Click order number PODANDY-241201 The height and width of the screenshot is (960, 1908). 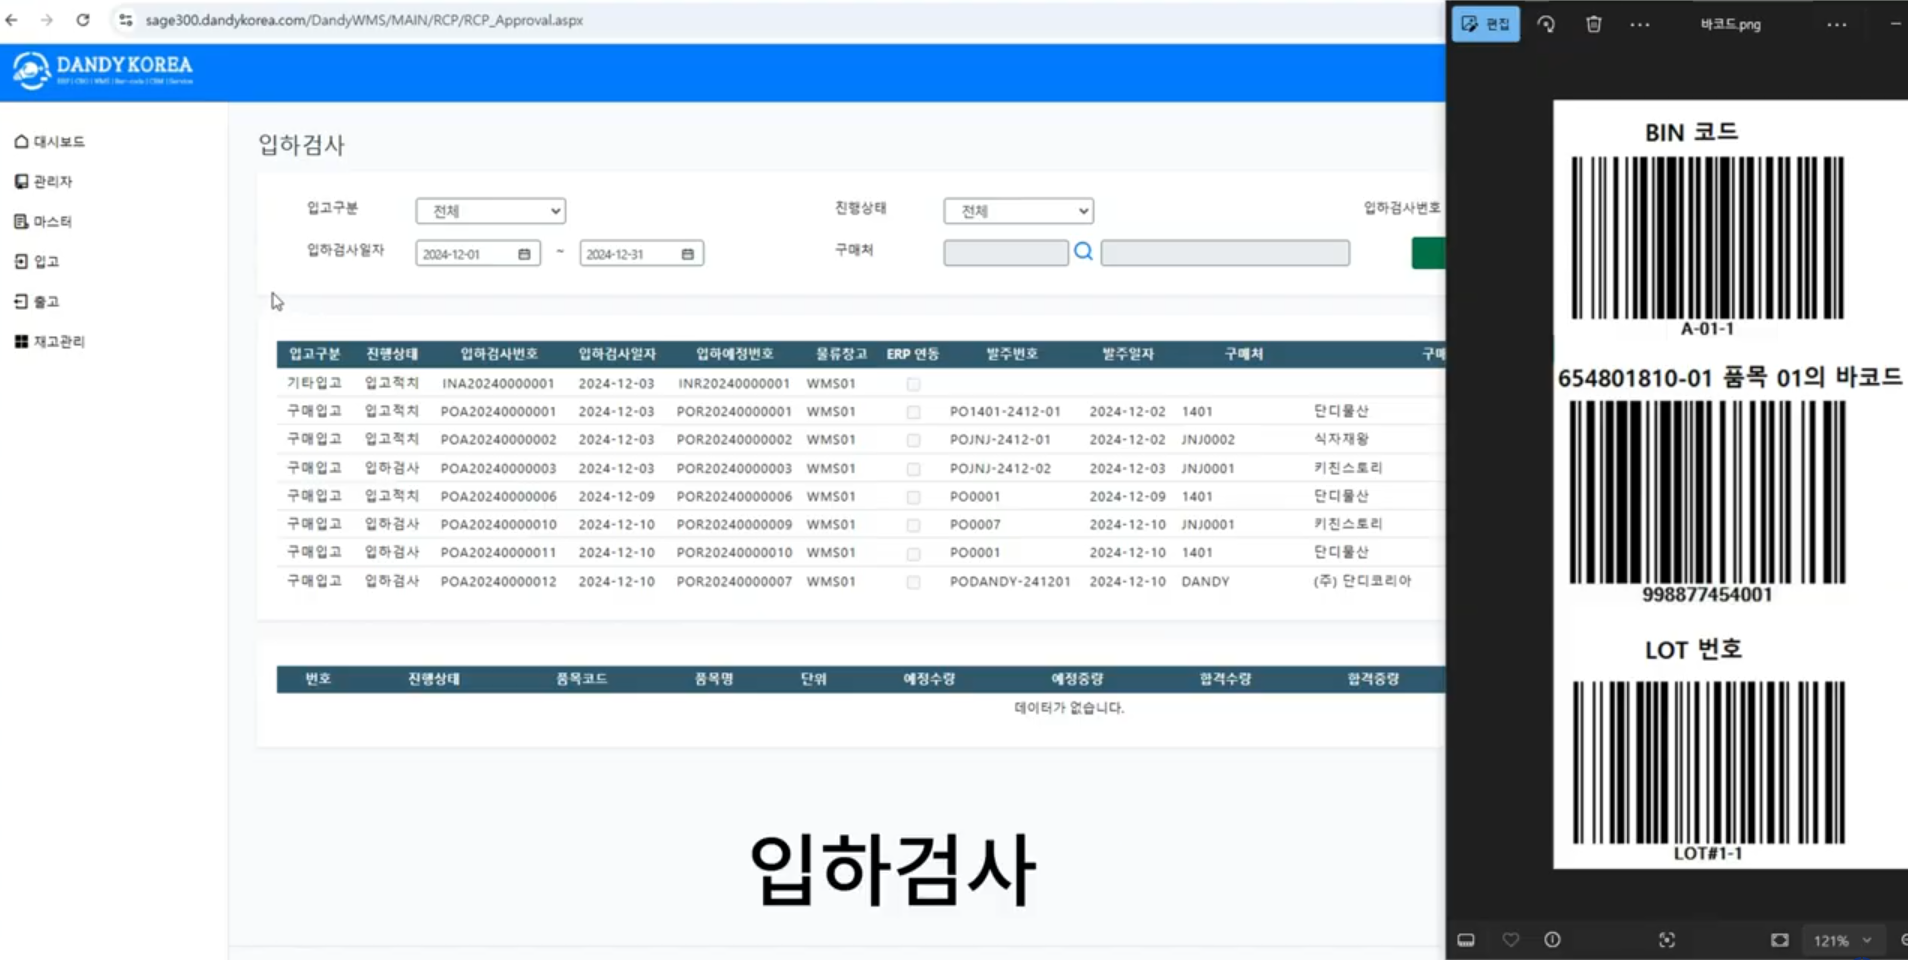1010,581
